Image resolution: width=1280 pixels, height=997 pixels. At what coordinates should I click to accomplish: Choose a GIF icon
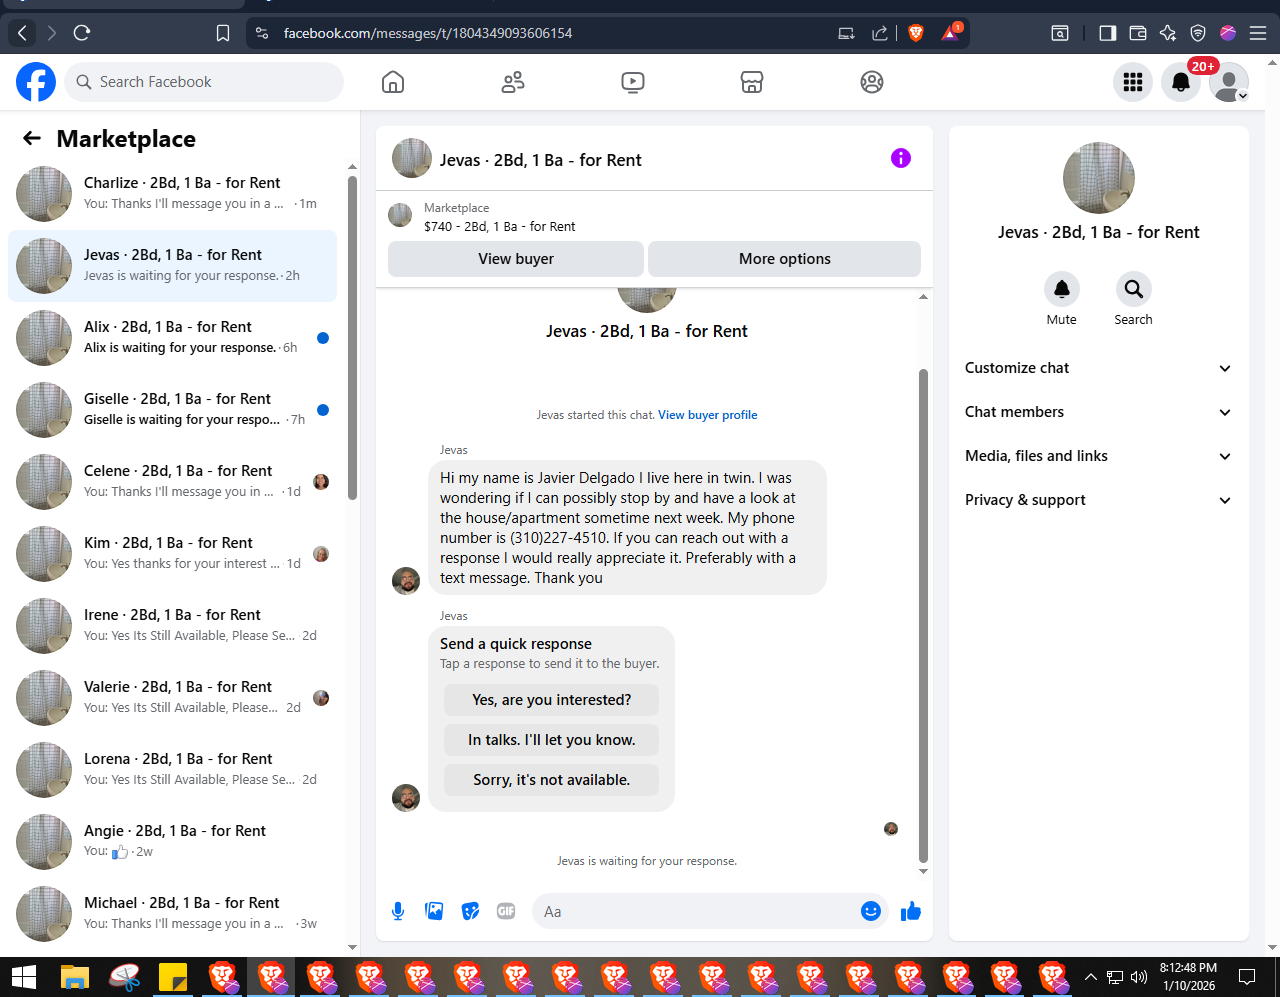click(x=506, y=911)
